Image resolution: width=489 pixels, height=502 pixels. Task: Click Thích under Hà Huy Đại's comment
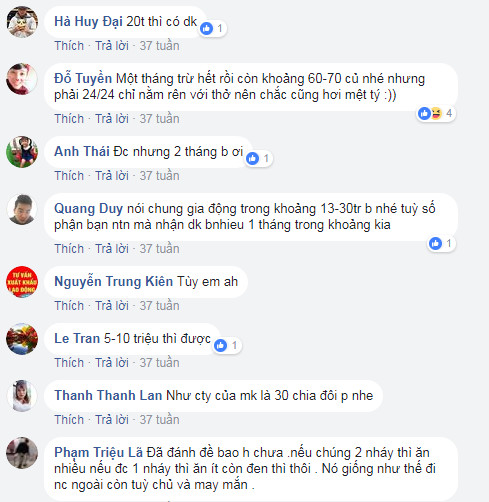pyautogui.click(x=69, y=46)
